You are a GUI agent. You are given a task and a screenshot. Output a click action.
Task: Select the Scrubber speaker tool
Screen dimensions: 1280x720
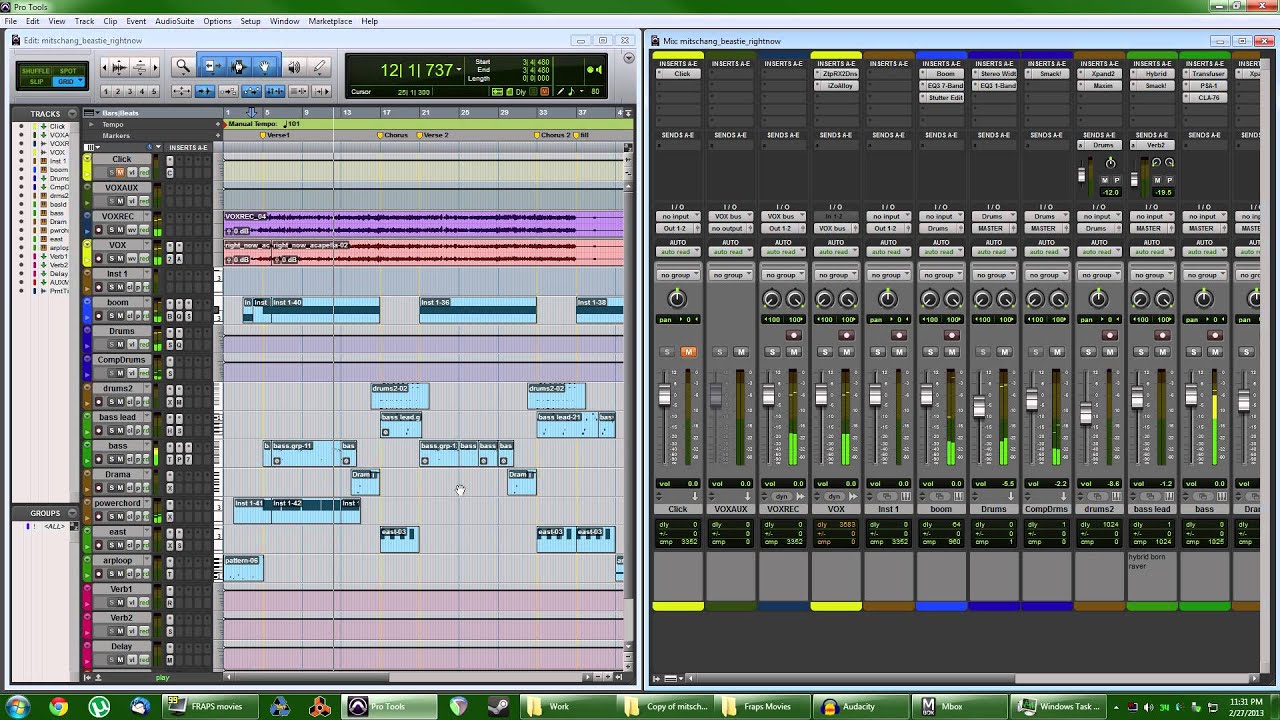click(293, 67)
